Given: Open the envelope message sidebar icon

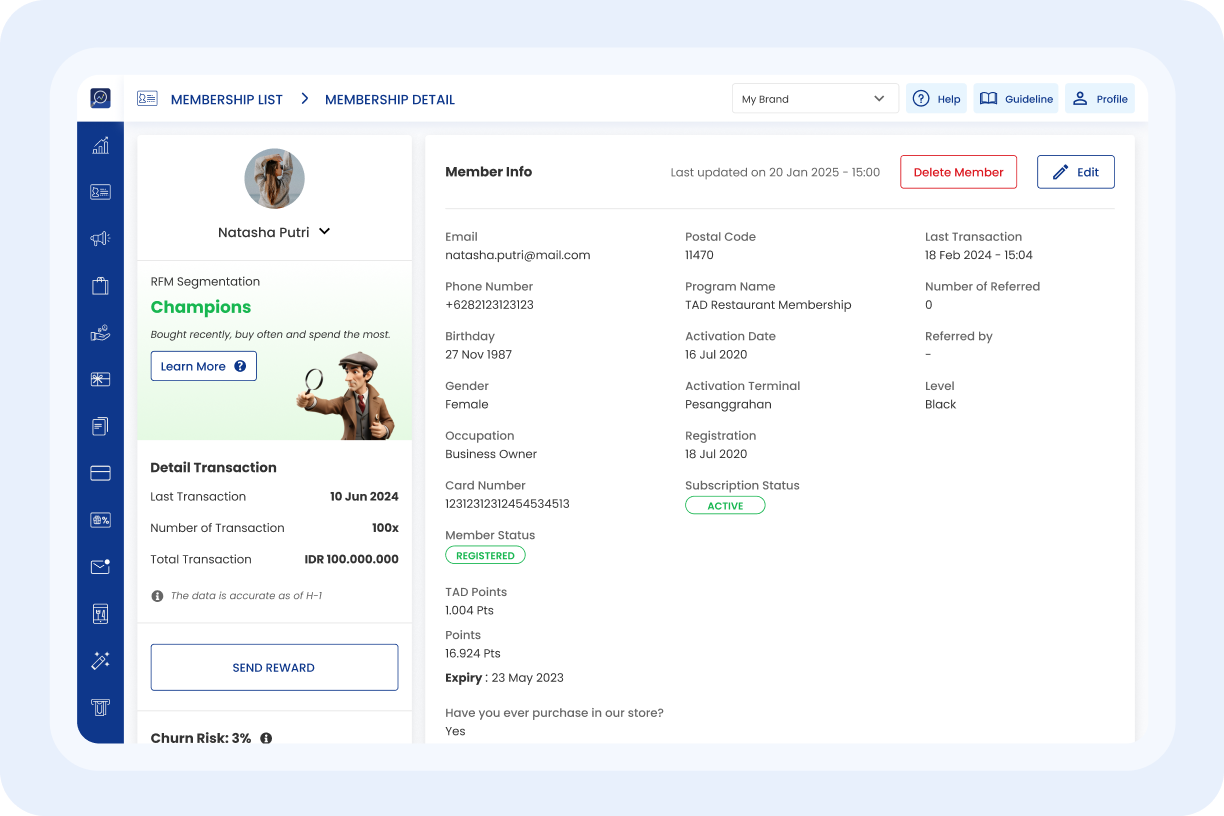Looking at the screenshot, I should (x=100, y=567).
